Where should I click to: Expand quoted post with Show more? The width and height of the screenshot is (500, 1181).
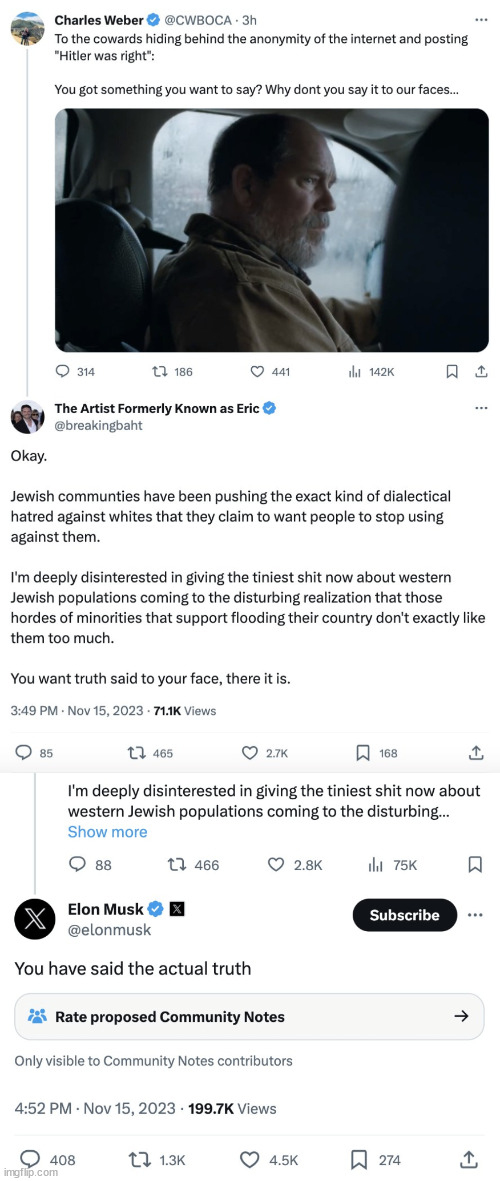107,832
